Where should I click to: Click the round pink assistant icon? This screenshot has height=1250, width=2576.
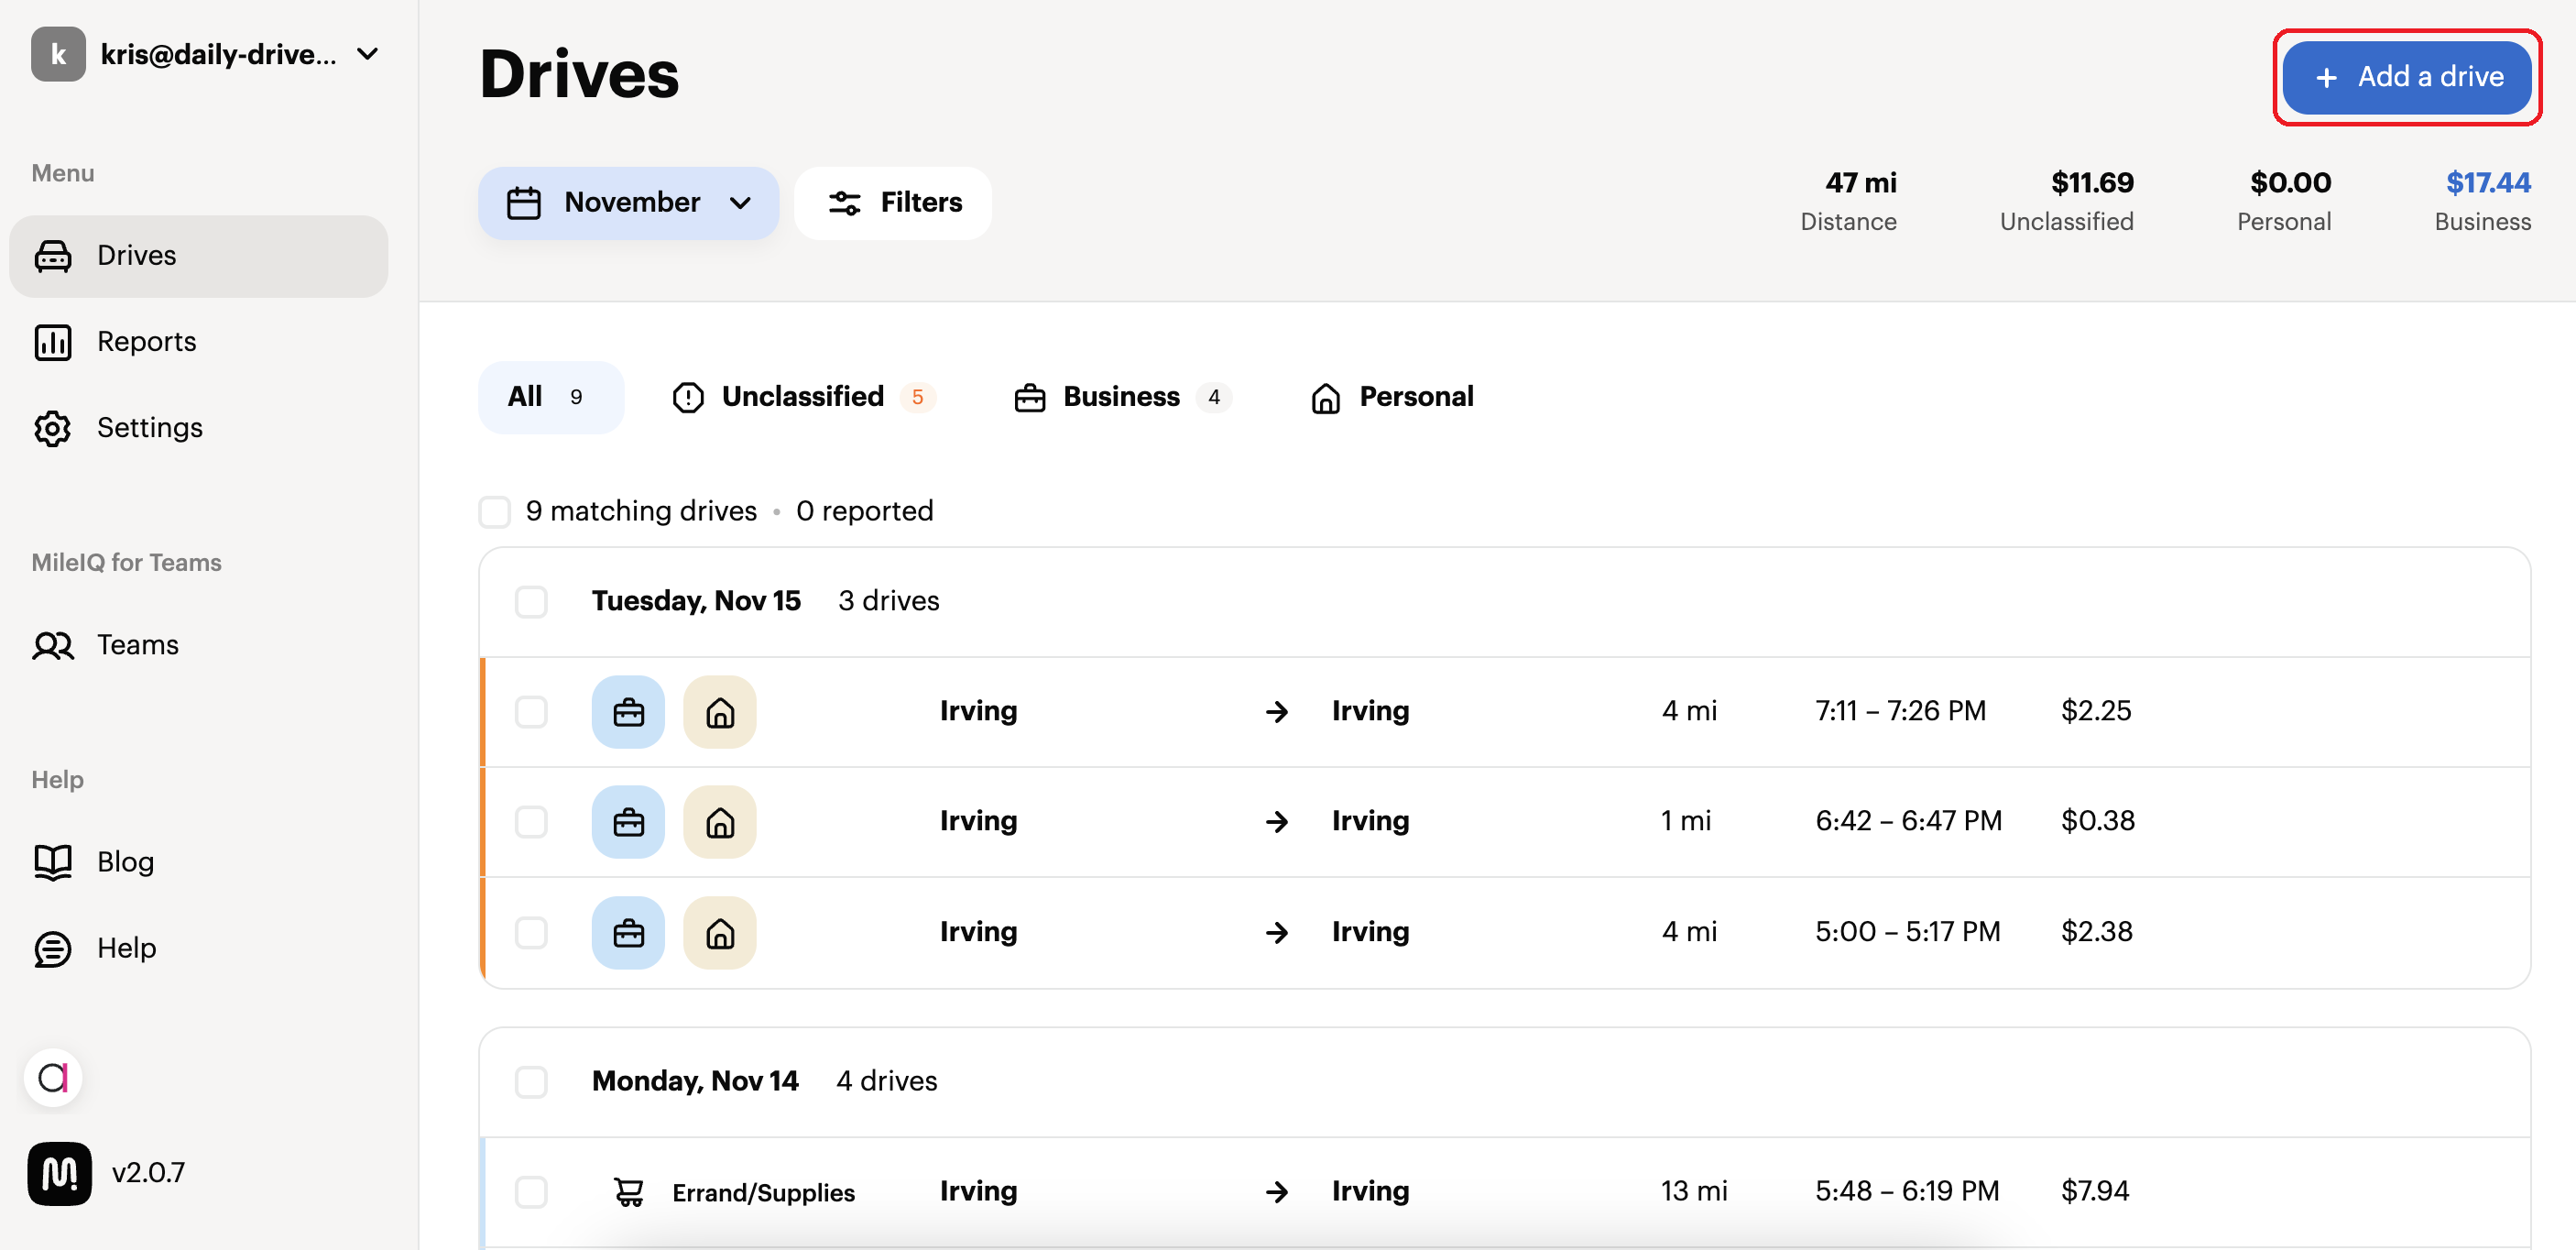[x=53, y=1077]
